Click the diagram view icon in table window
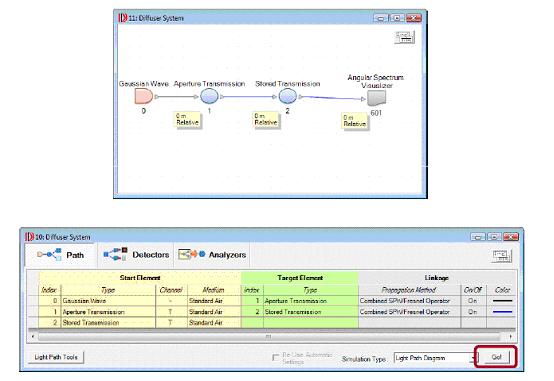This screenshot has width=554, height=381. (x=502, y=256)
